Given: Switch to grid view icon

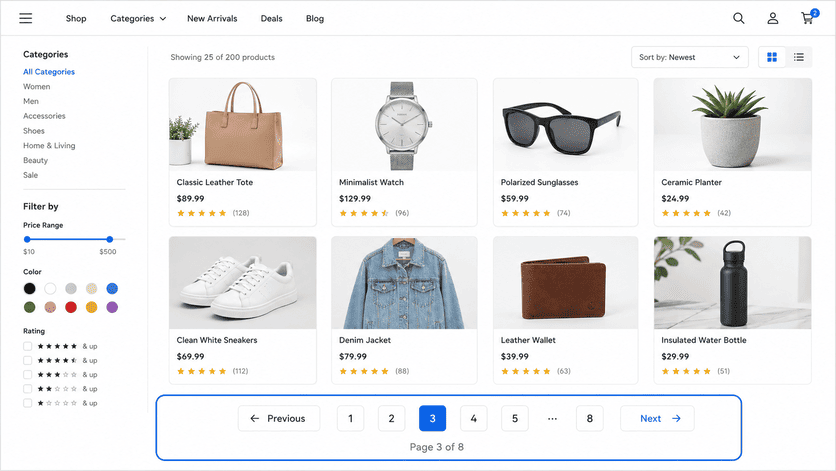Looking at the screenshot, I should coord(771,57).
